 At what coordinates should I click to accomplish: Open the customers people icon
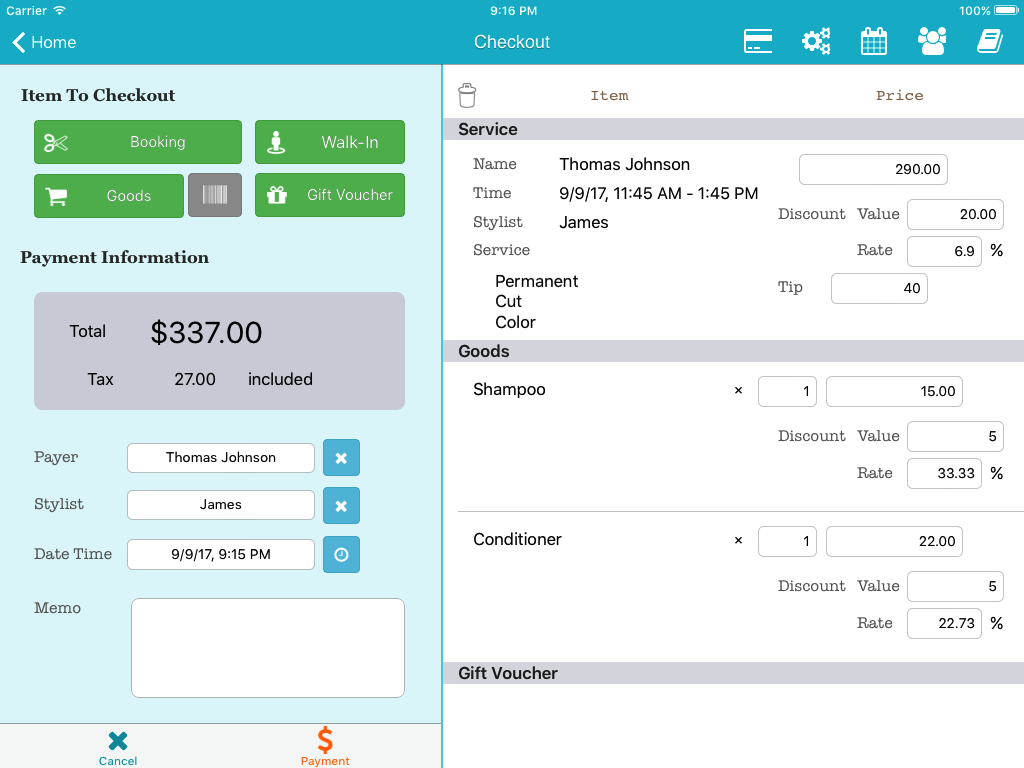tap(932, 41)
